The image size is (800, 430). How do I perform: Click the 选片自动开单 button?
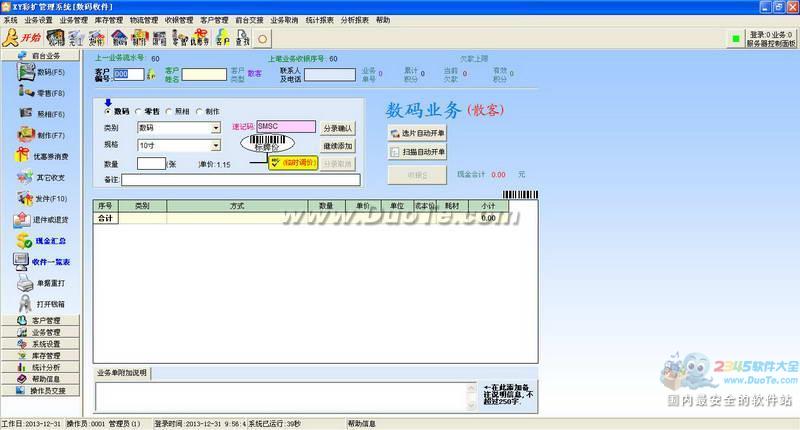[x=417, y=133]
